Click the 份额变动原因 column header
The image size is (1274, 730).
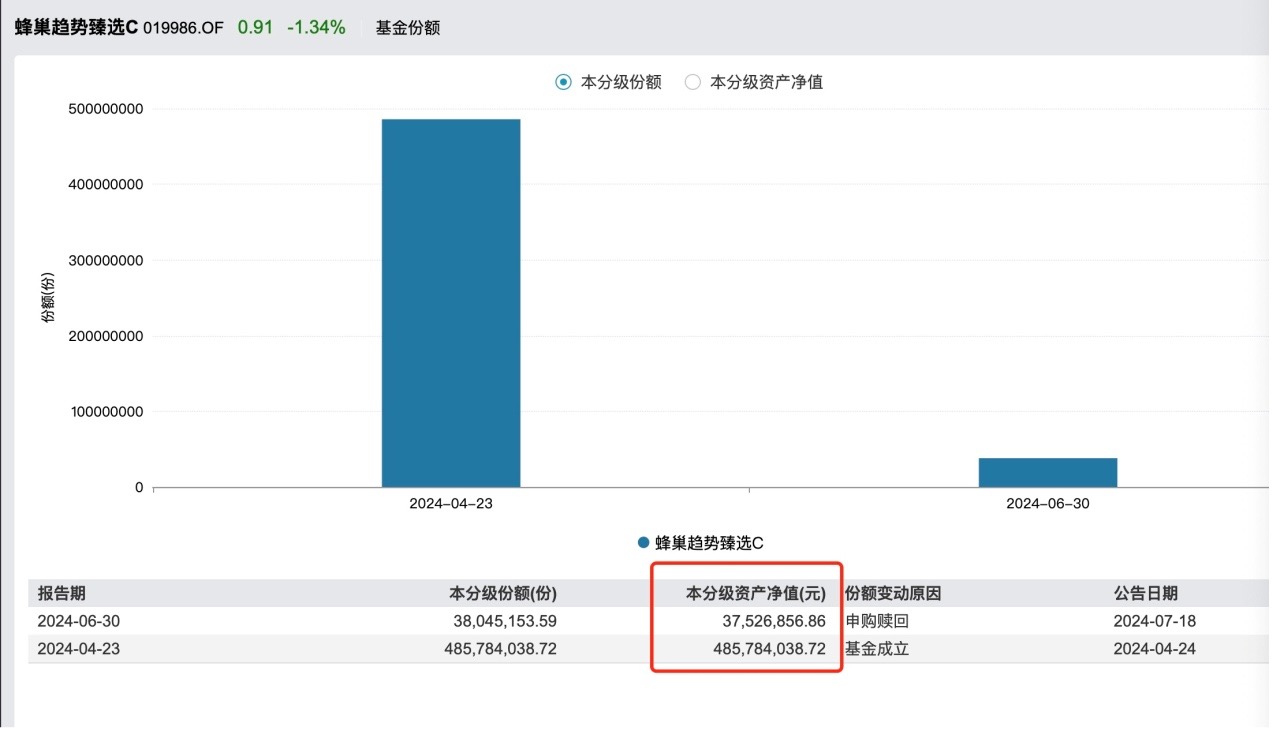click(893, 593)
